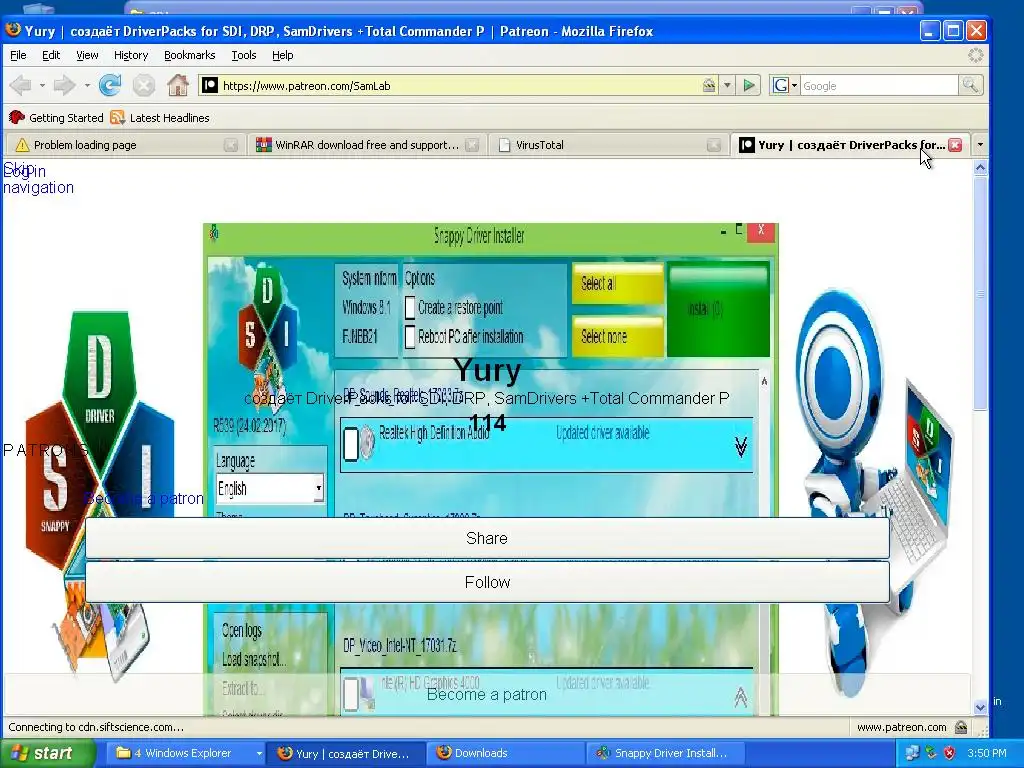Toggle the Create a restore point checkbox
Image resolution: width=1024 pixels, height=768 pixels.
(410, 308)
